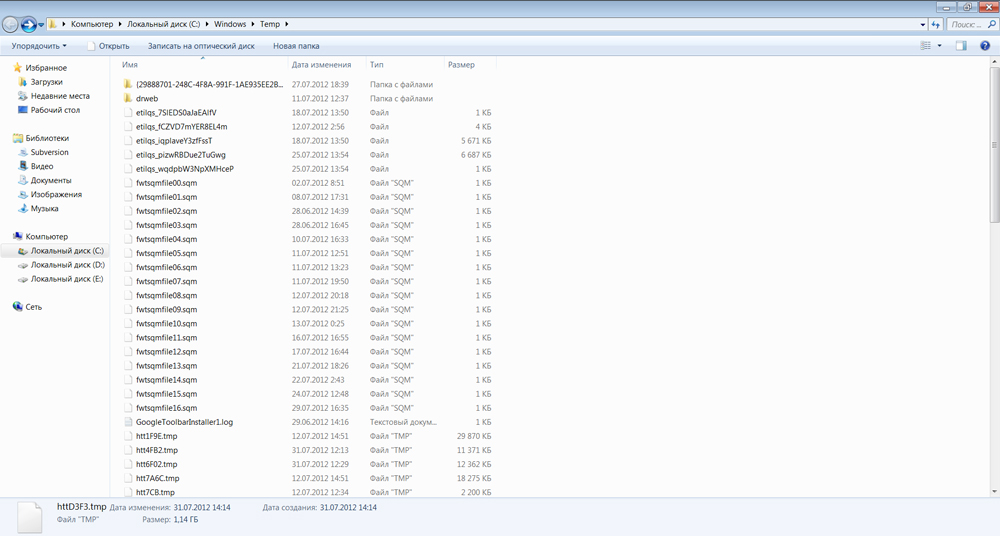
Task: Open Рабочий стол in navigation pane
Action: tap(55, 110)
